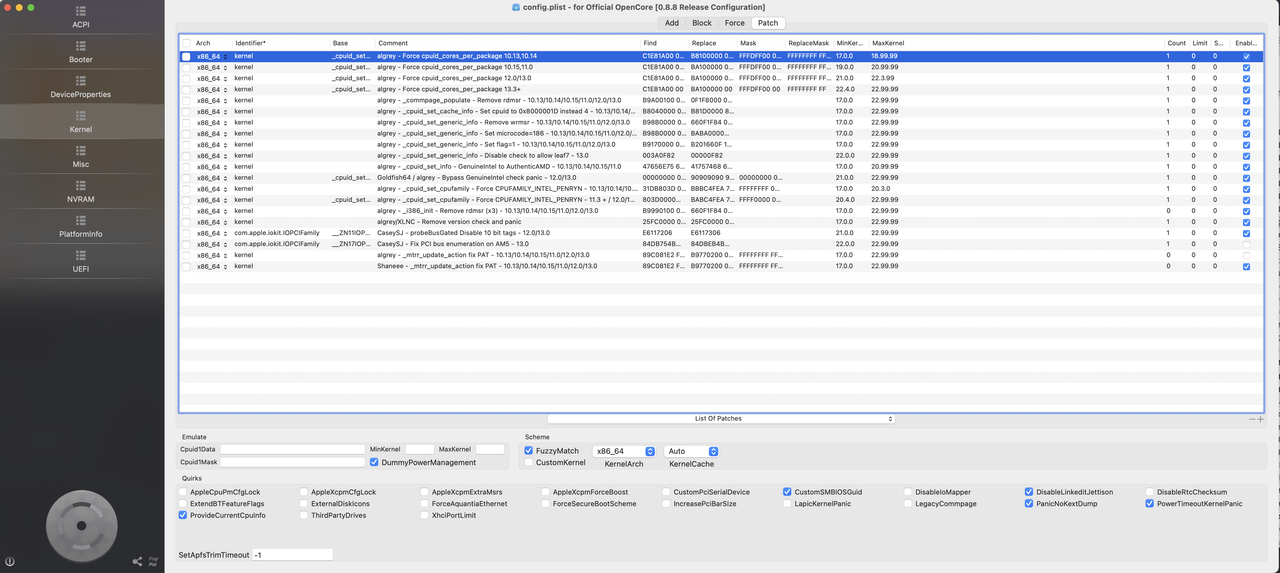Expand the KernelArch x86_64 dropdown
The image size is (1280, 573).
tap(624, 451)
